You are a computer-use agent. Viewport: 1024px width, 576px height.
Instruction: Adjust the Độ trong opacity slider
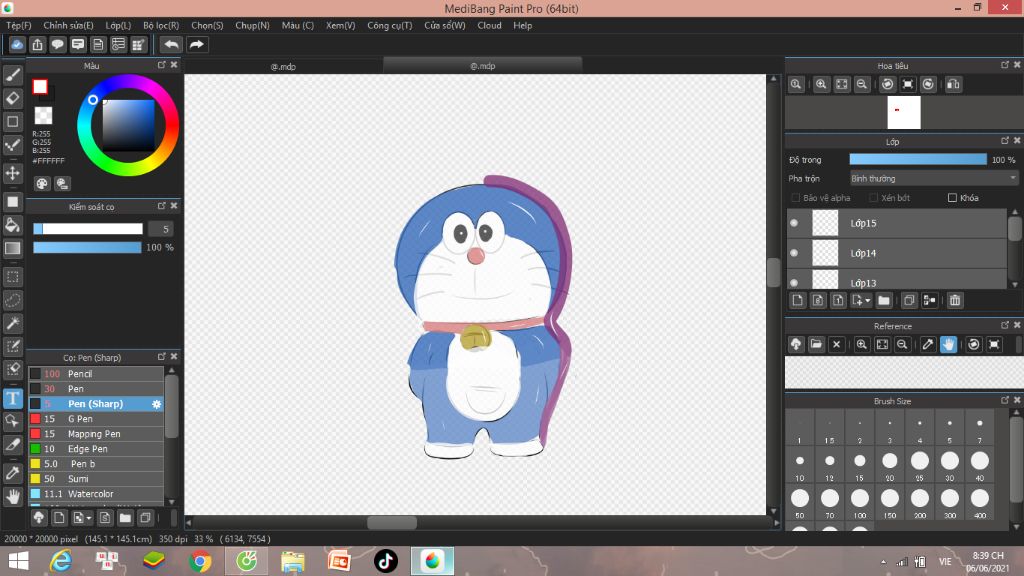tap(918, 159)
